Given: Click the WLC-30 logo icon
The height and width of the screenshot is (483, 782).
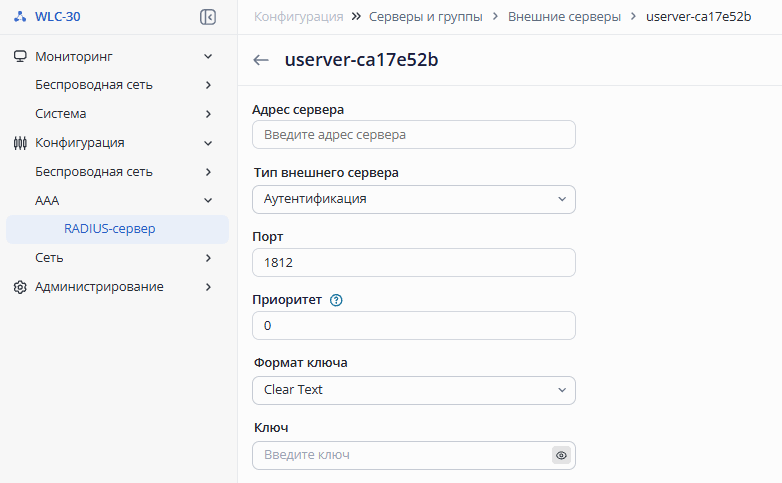Looking at the screenshot, I should pos(20,16).
